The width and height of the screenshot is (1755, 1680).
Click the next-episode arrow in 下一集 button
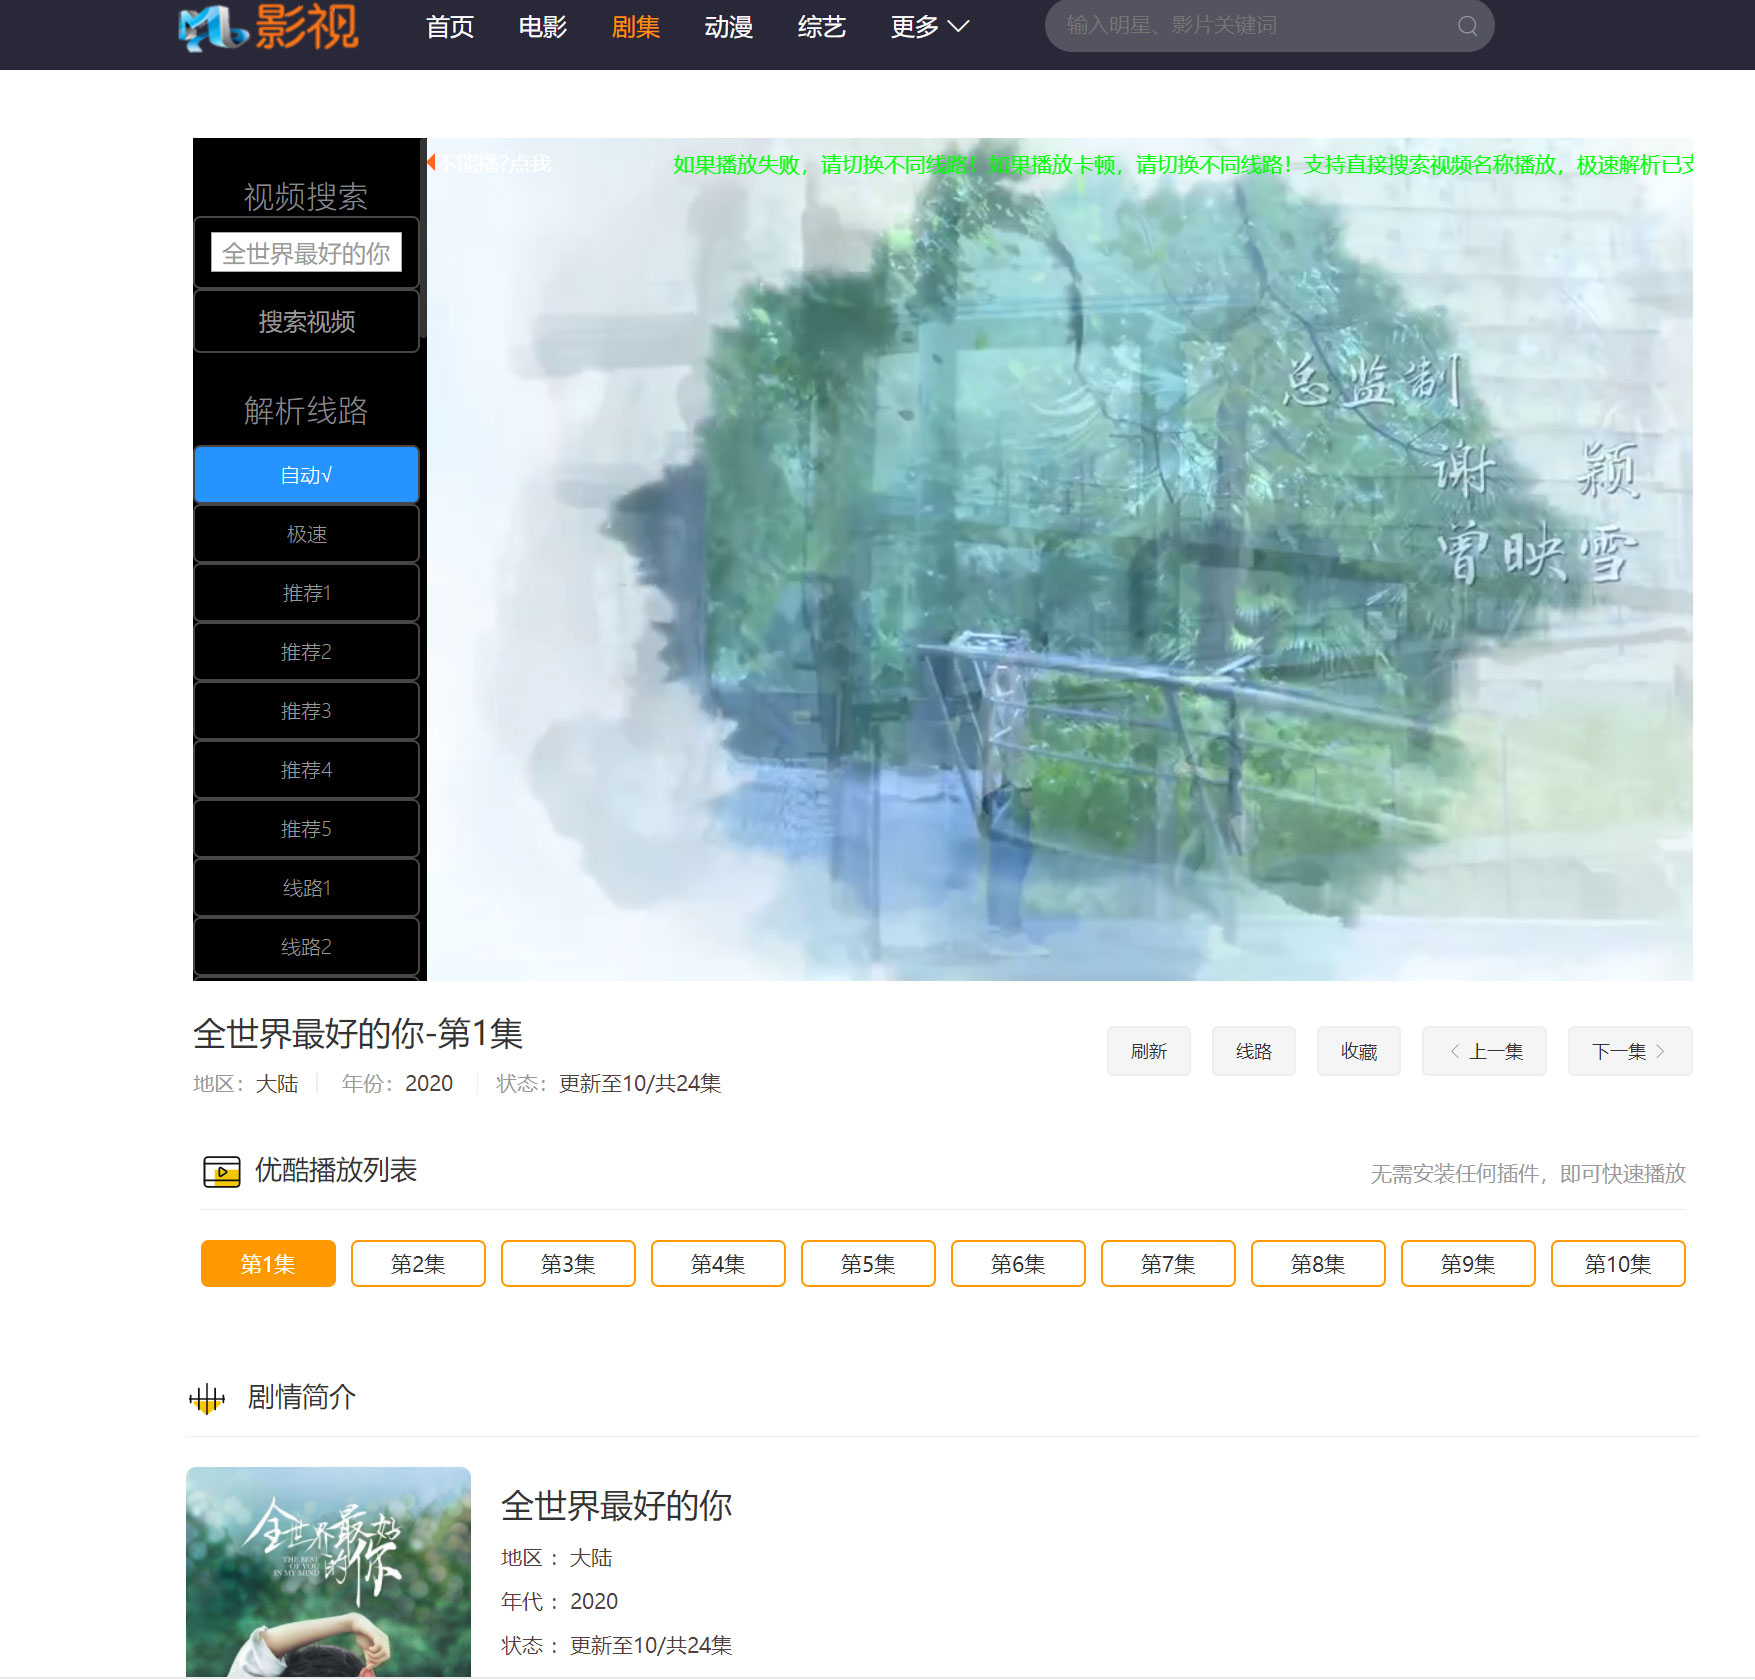1660,1051
